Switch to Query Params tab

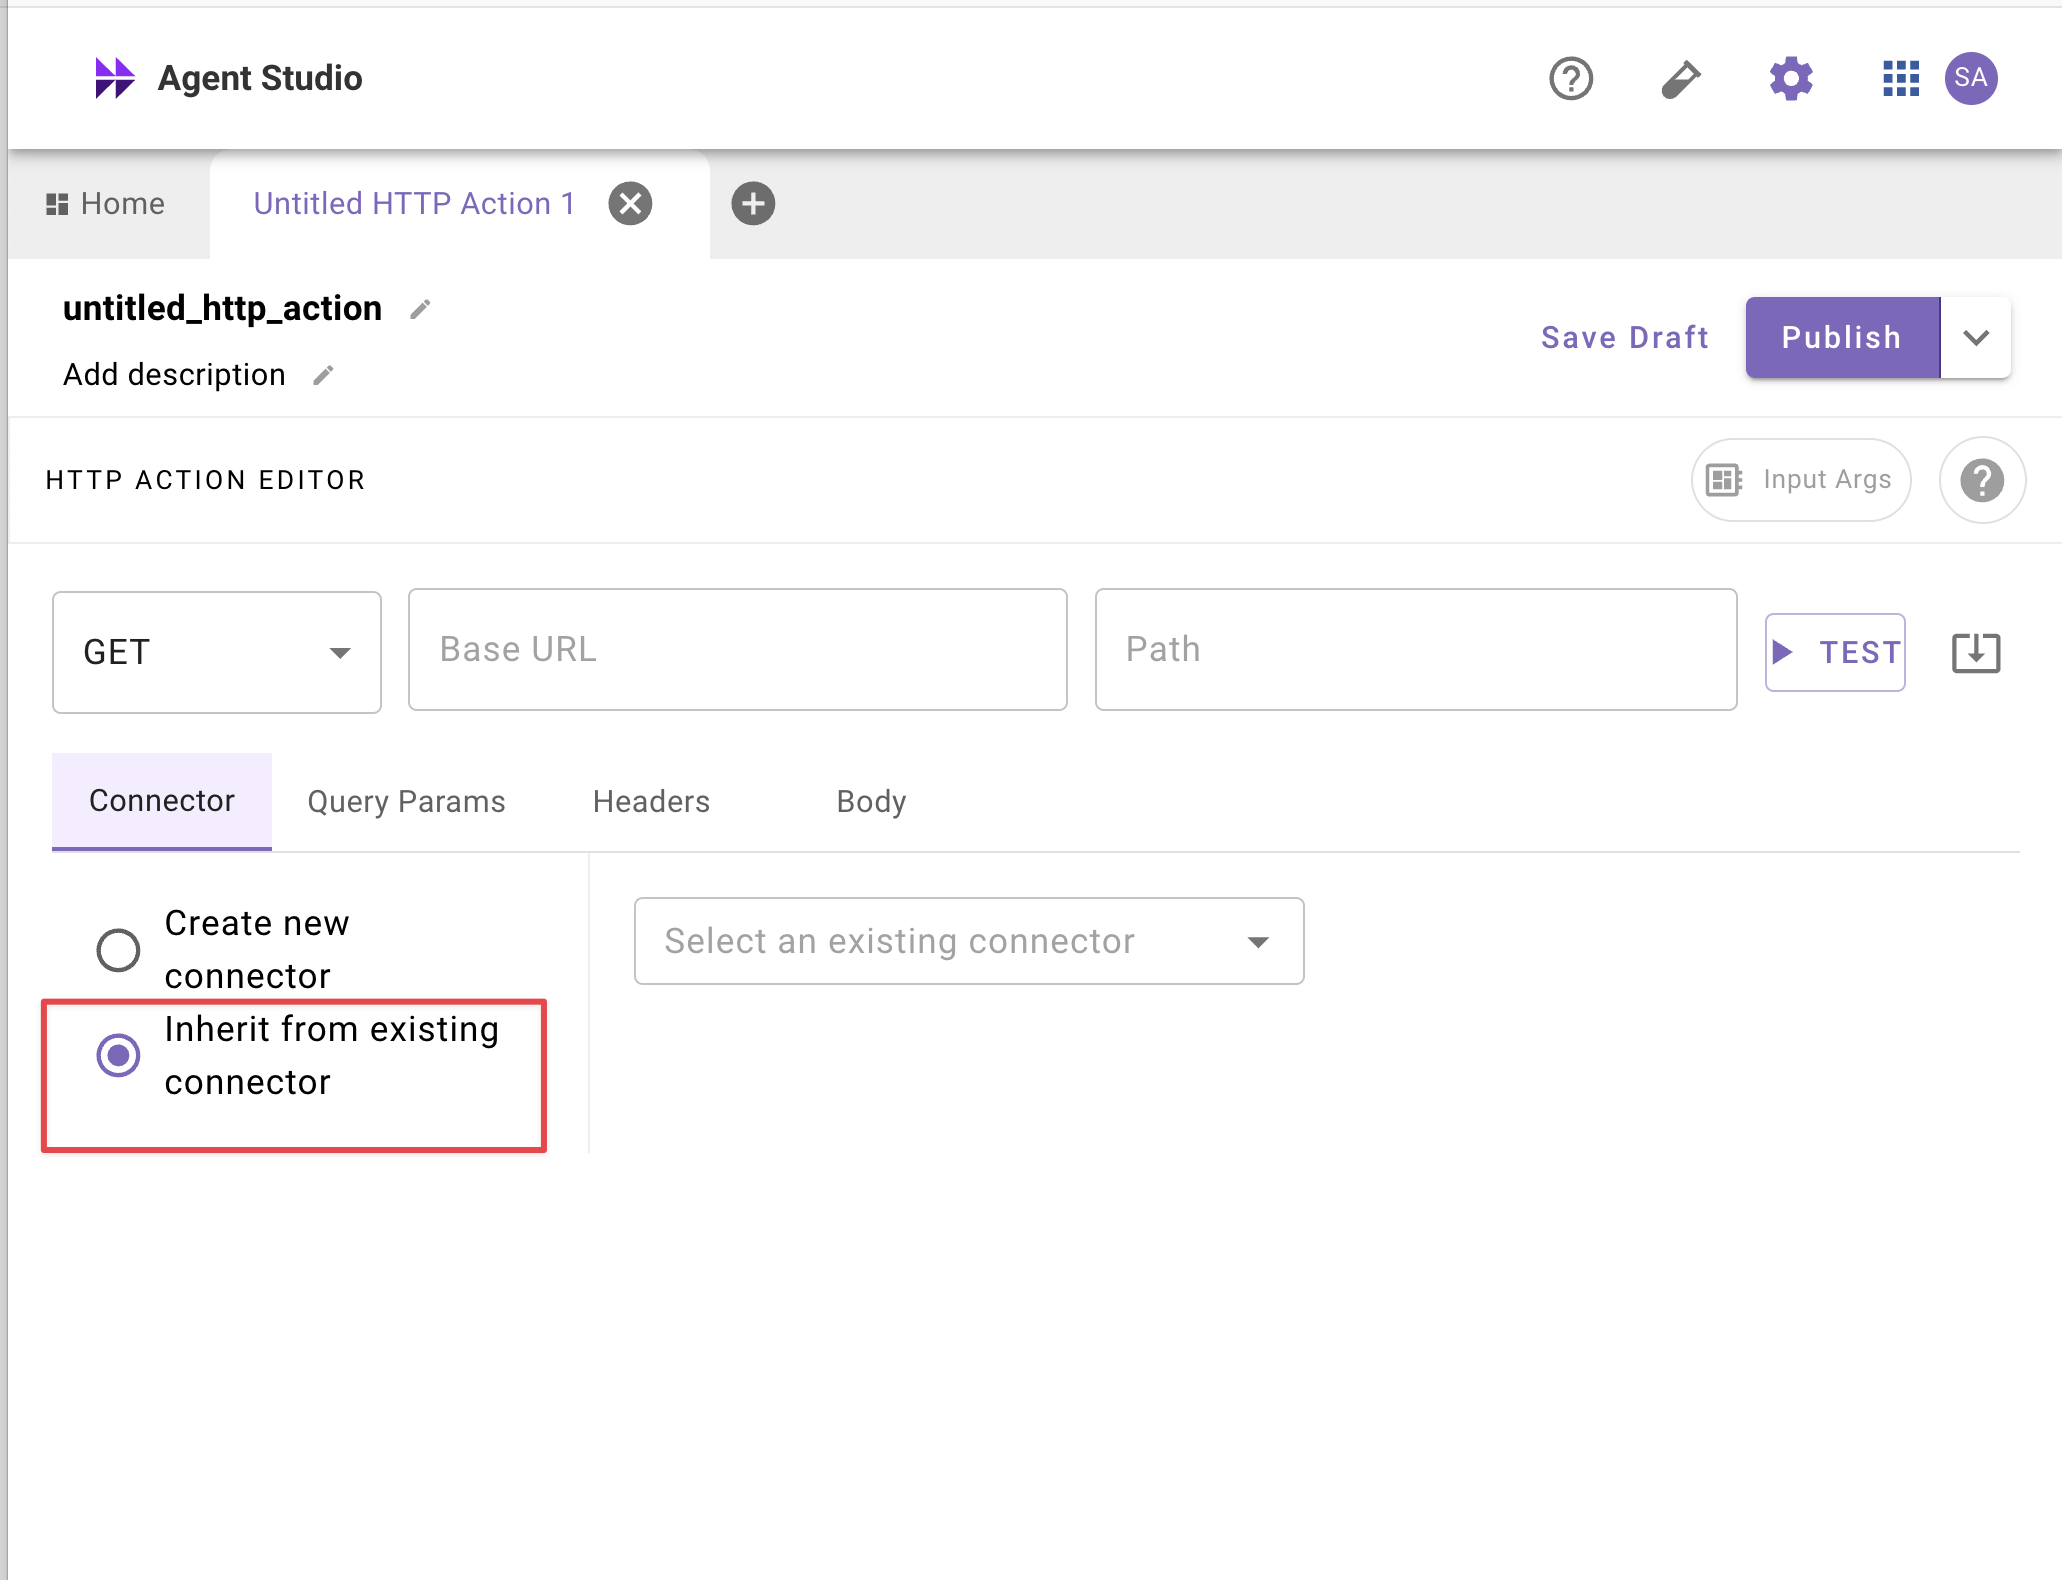(x=406, y=801)
